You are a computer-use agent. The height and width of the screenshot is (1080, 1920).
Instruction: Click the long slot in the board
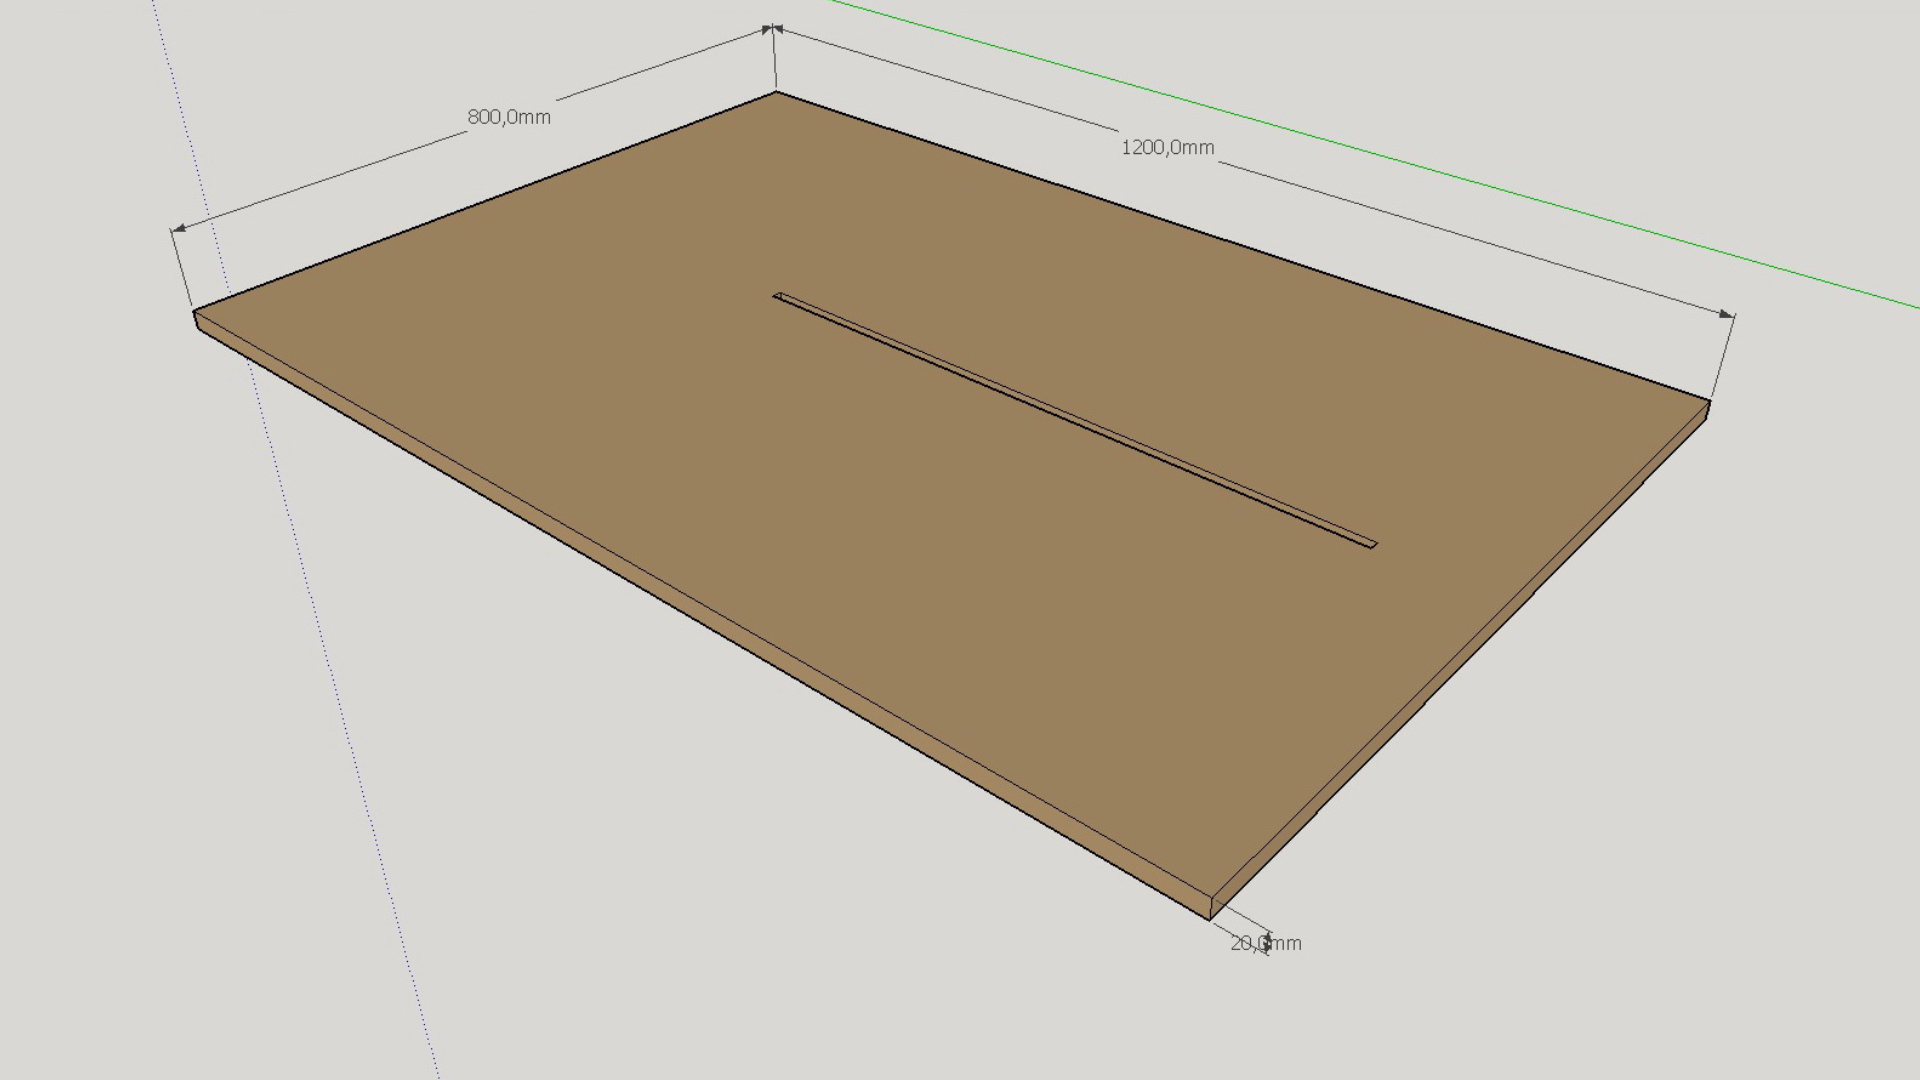pyautogui.click(x=1075, y=419)
